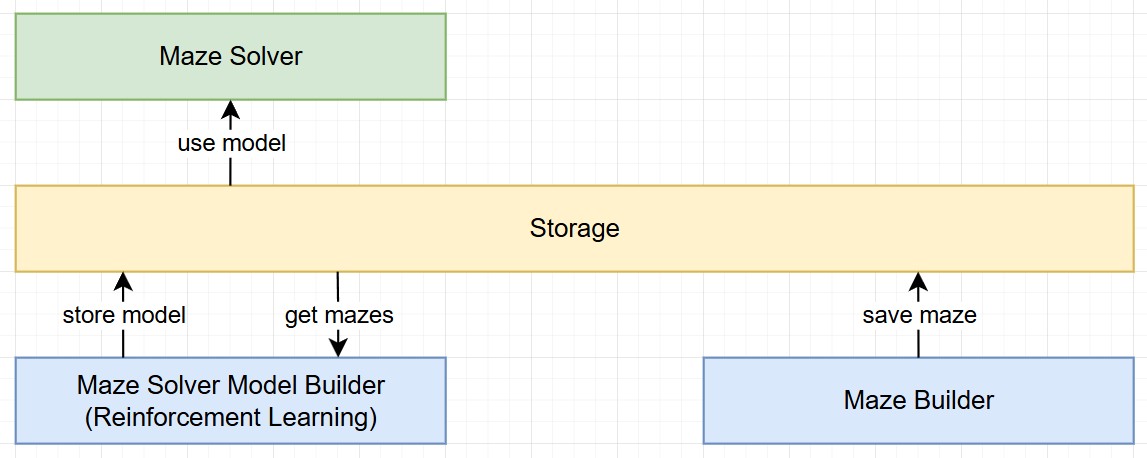Click the arrowhead pointing into Maze Solver
Viewport: 1147px width, 458px height.
[231, 108]
